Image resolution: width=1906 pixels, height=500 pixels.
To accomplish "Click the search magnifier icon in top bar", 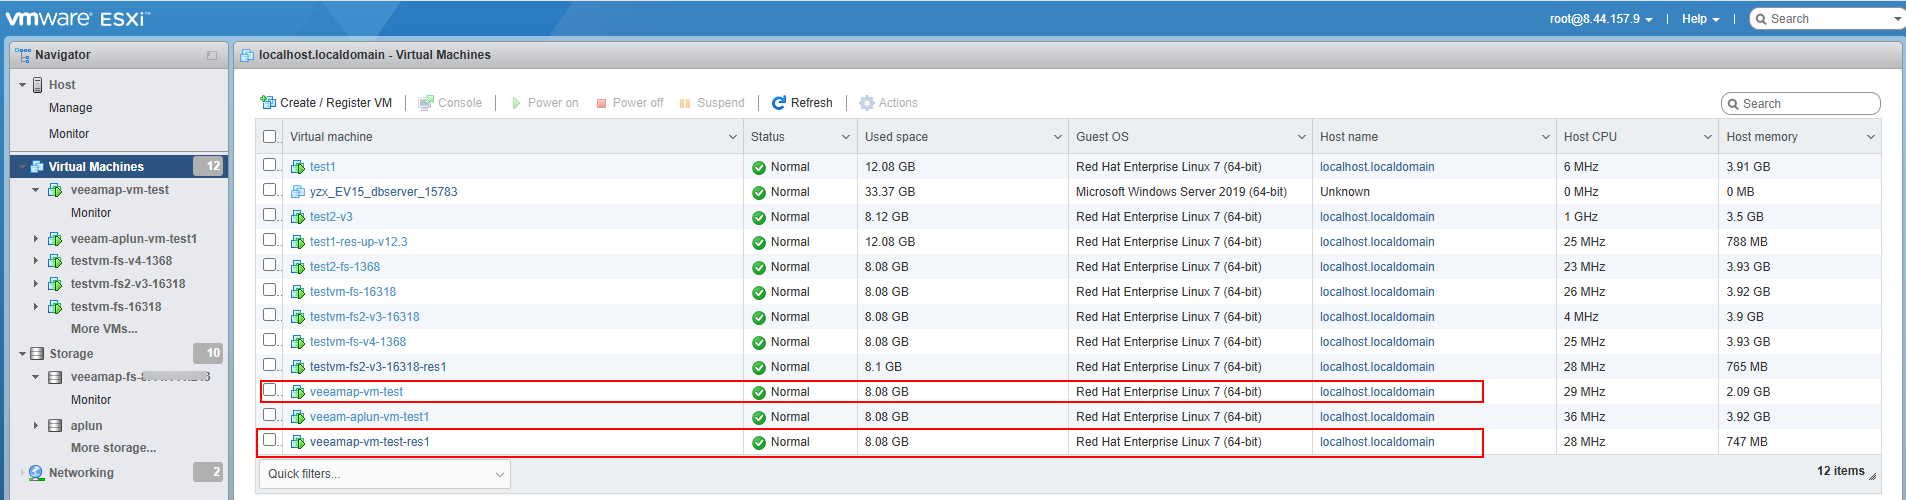I will 1761,19.
